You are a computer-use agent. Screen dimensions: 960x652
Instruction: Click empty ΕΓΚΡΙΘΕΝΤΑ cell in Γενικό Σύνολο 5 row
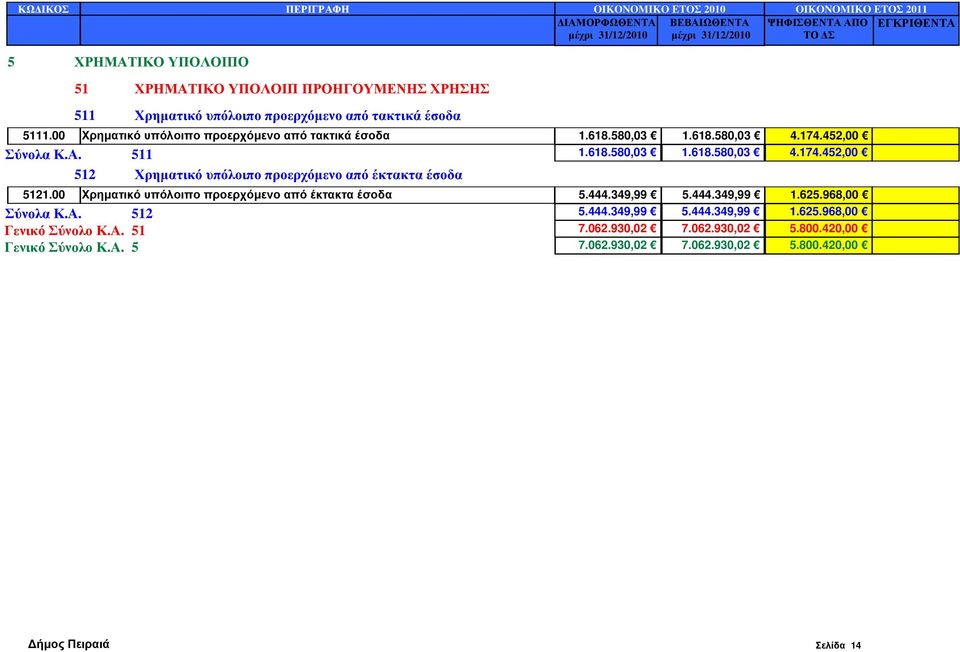coord(916,245)
